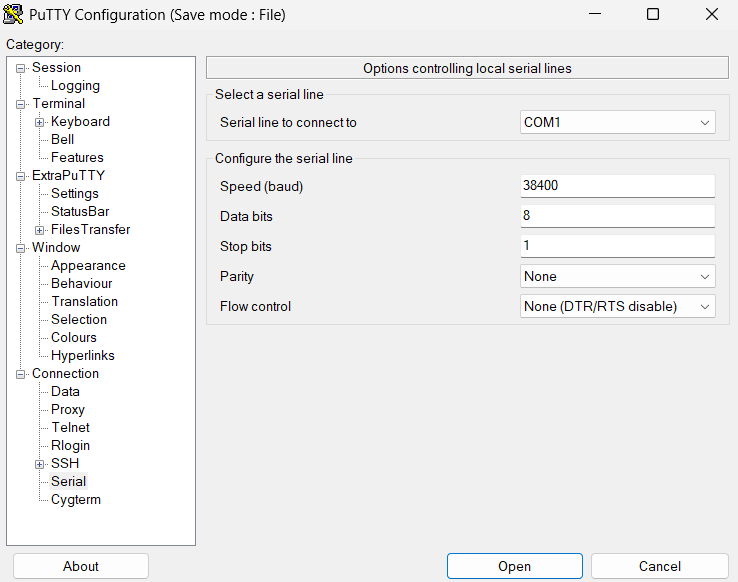Image resolution: width=738 pixels, height=582 pixels.
Task: Select the Session category
Action: coord(56,67)
